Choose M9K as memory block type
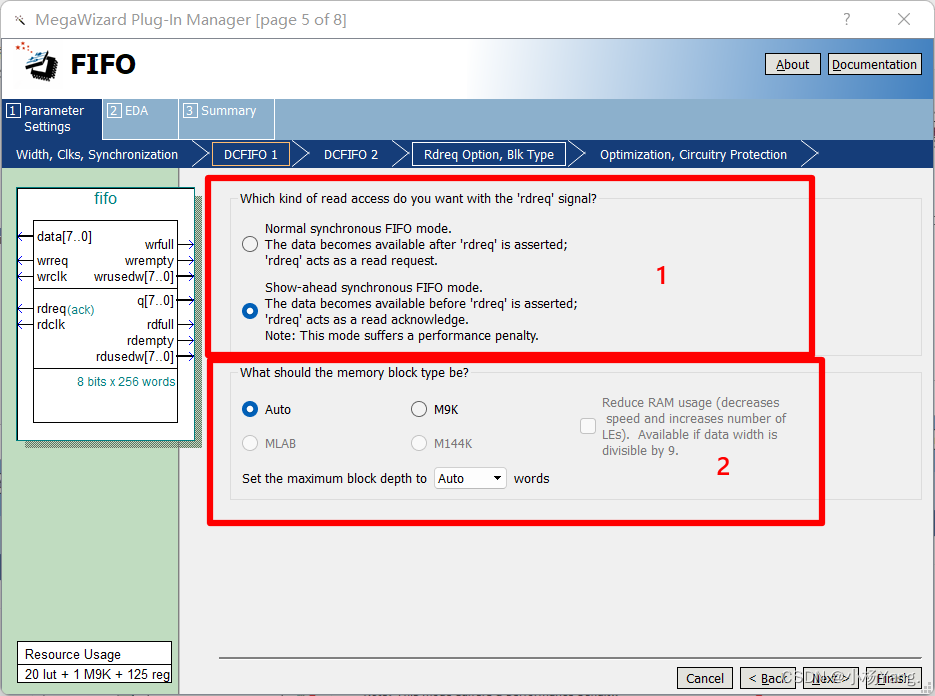The width and height of the screenshot is (935, 696). coord(419,409)
